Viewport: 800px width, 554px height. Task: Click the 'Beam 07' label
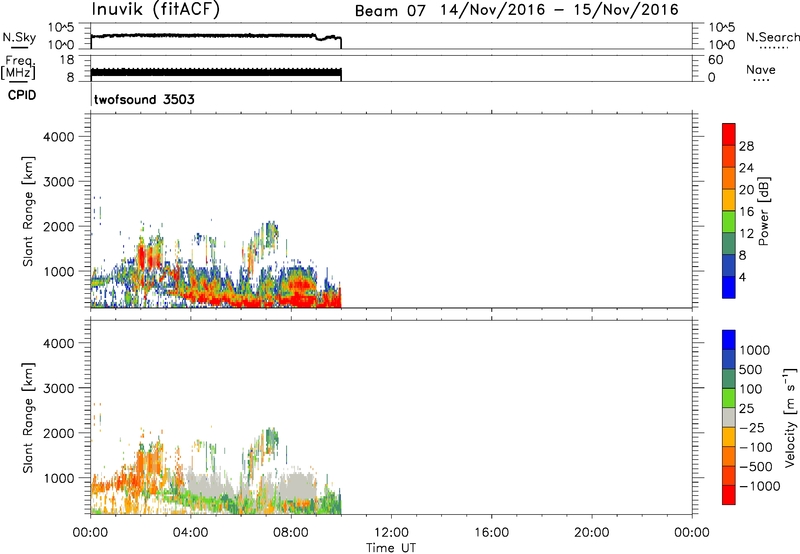390,11
